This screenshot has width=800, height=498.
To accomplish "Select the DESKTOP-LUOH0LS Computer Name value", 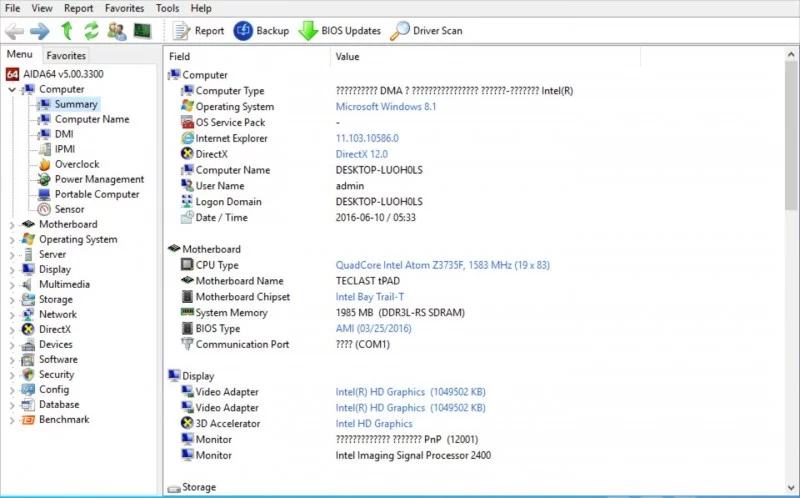I will [x=379, y=170].
